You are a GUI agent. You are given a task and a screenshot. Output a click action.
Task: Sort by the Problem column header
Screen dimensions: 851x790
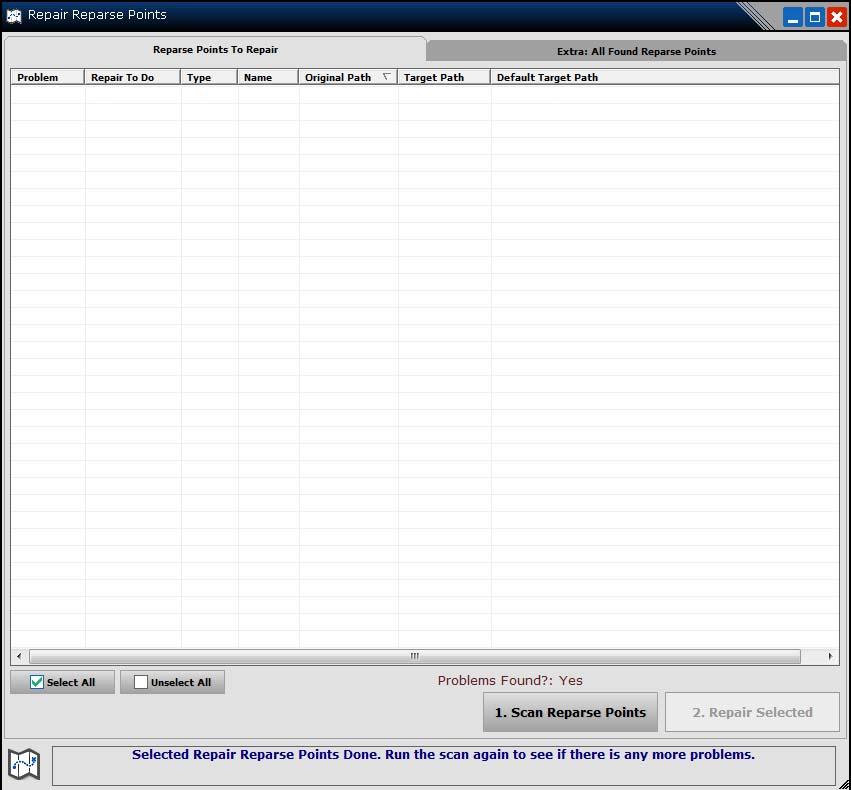tap(48, 77)
